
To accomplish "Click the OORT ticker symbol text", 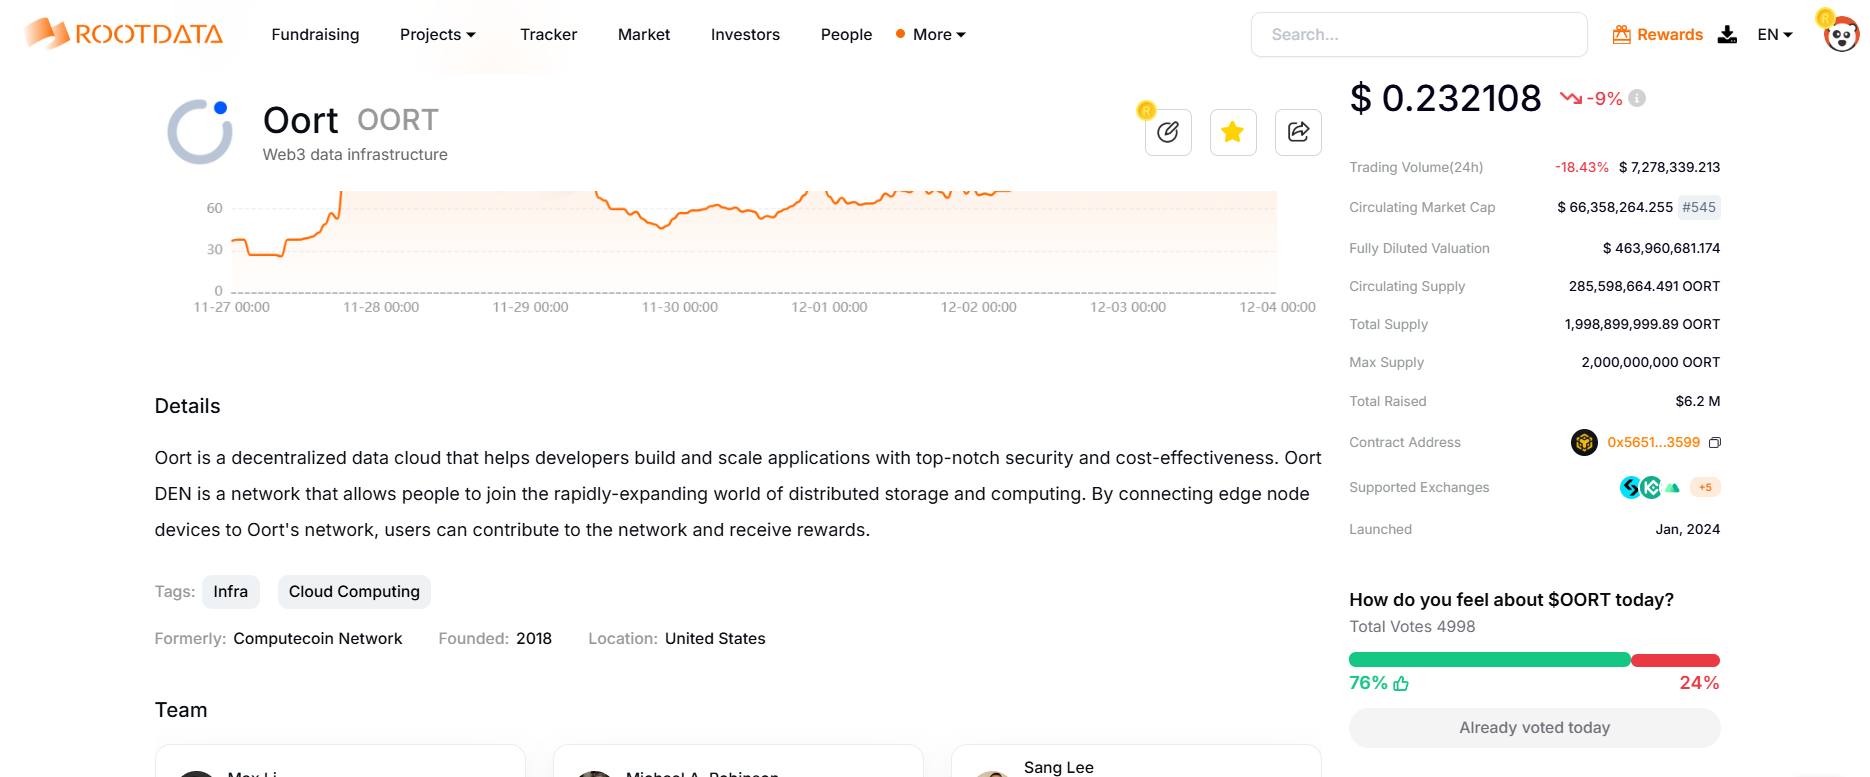I will point(398,120).
